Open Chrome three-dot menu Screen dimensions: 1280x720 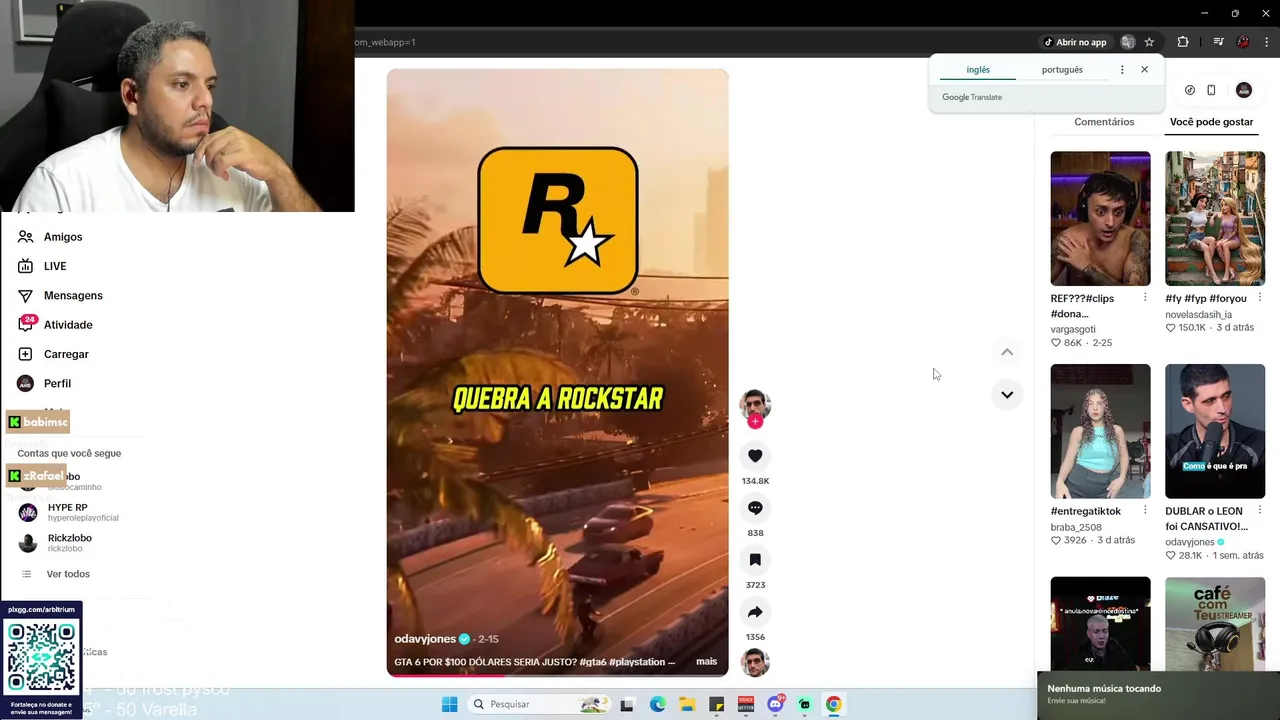tap(1267, 42)
